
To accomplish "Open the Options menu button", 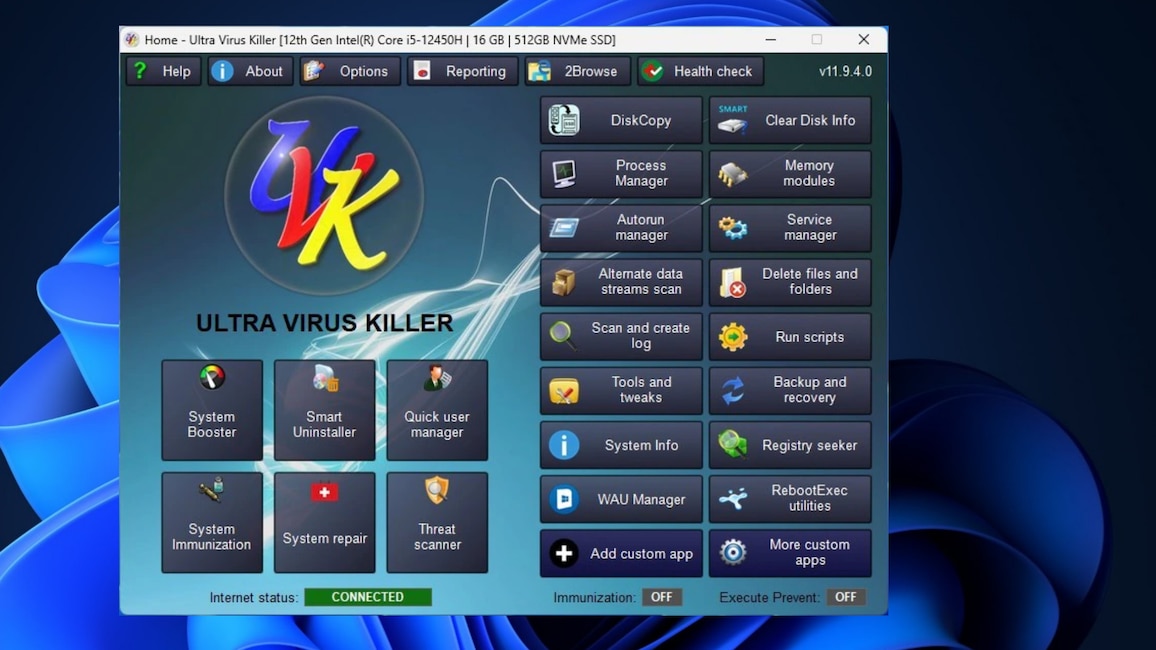I will [349, 71].
